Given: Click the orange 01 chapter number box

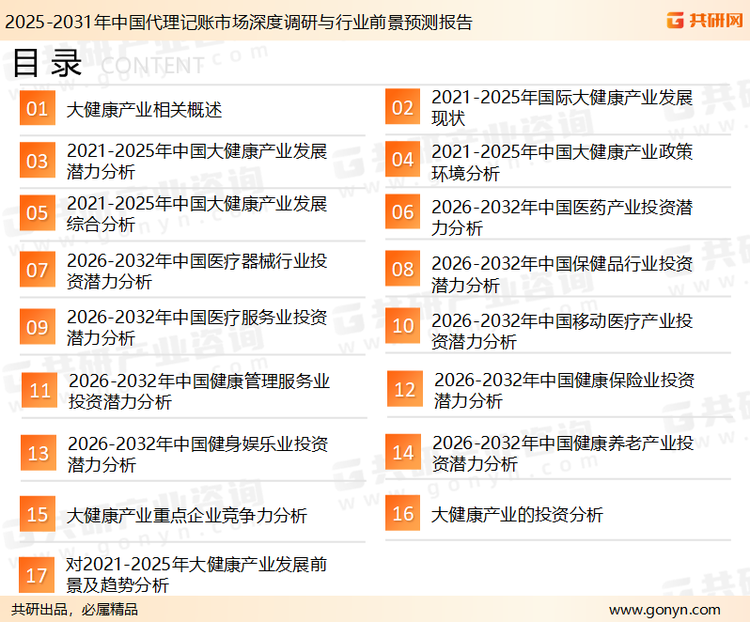Looking at the screenshot, I should point(37,108).
